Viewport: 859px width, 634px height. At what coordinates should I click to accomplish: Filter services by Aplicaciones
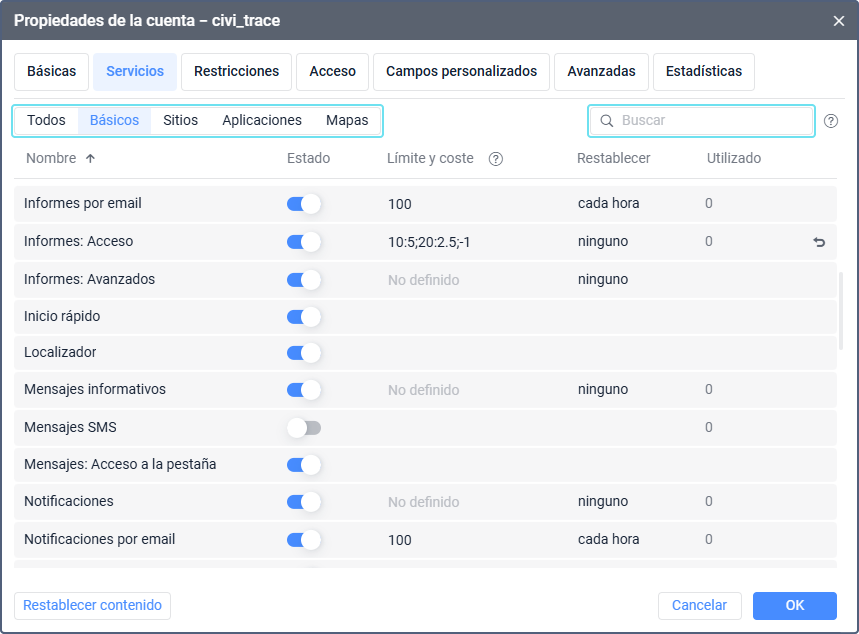(262, 121)
